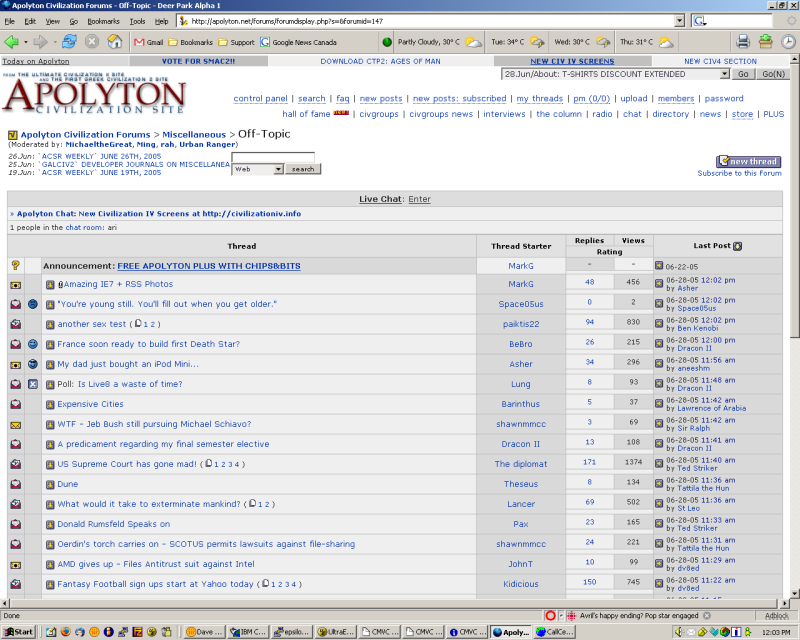Open the Bookmarks menu
The height and width of the screenshot is (640, 800).
pyautogui.click(x=103, y=20)
